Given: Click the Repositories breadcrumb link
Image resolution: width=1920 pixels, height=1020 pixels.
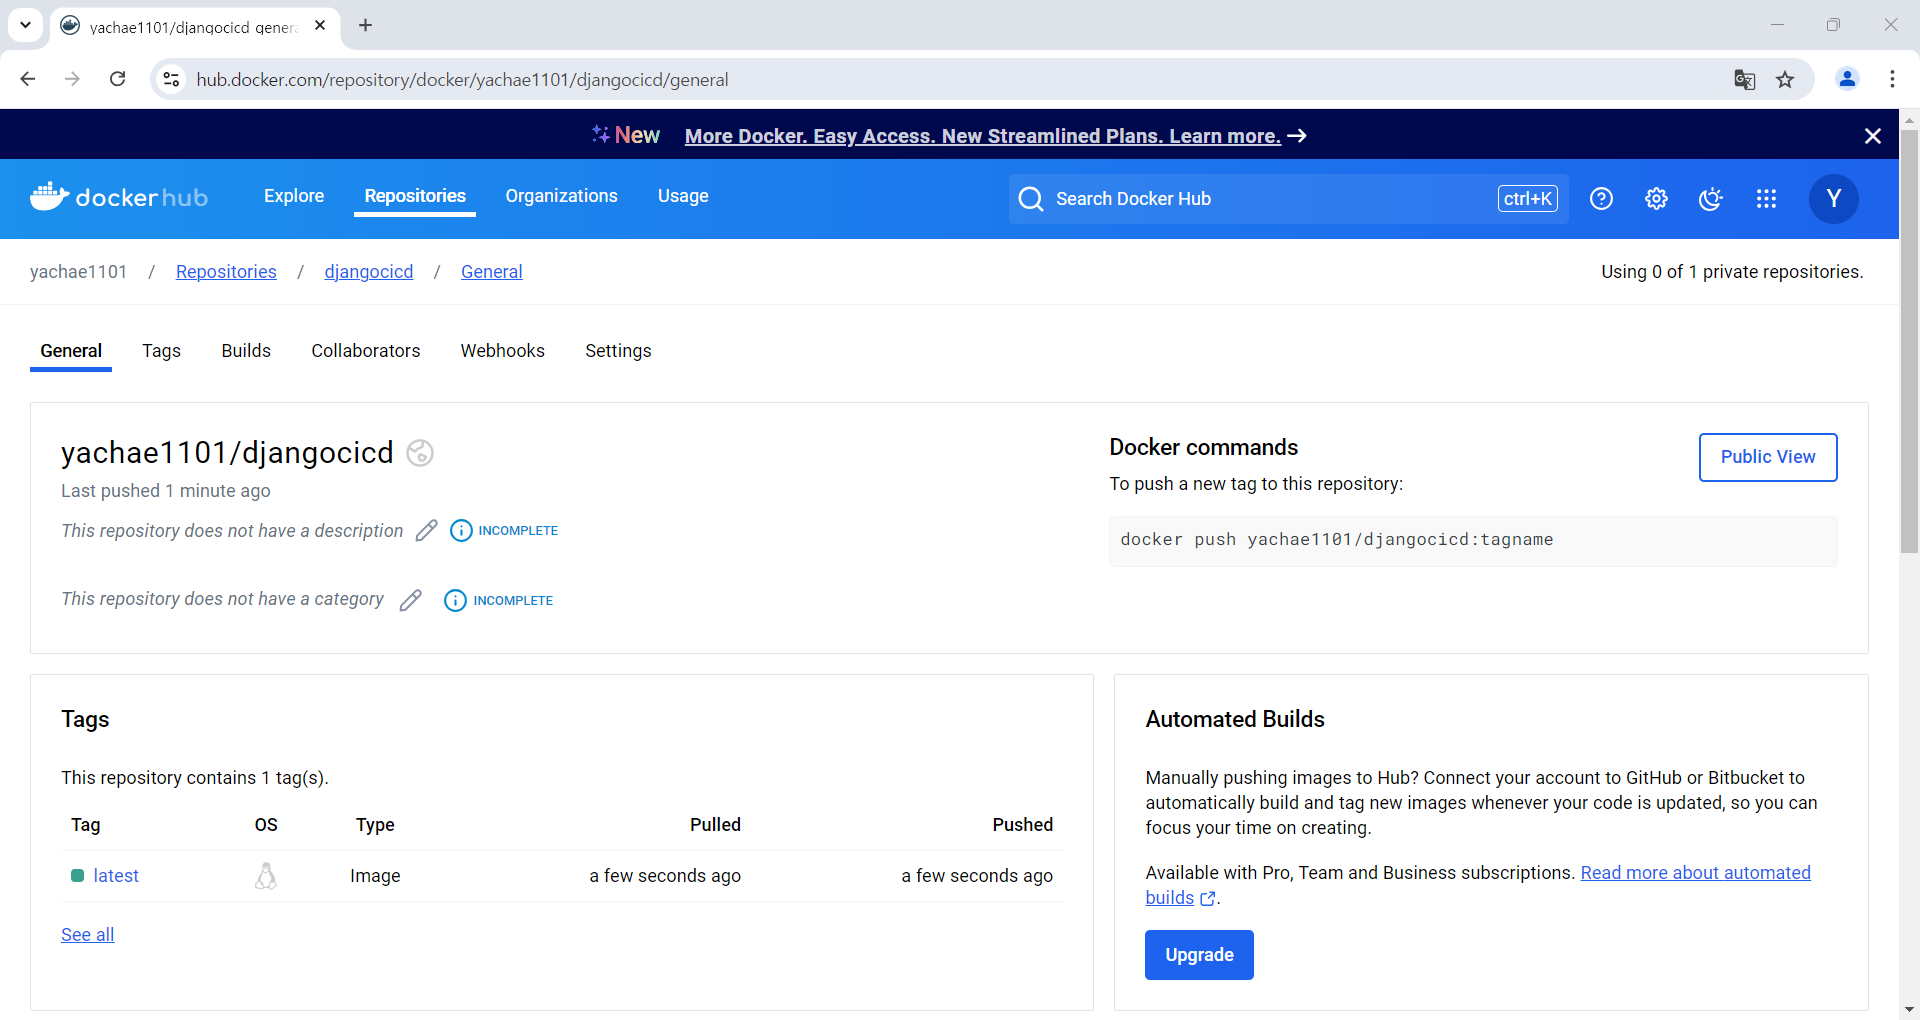Looking at the screenshot, I should pos(226,272).
